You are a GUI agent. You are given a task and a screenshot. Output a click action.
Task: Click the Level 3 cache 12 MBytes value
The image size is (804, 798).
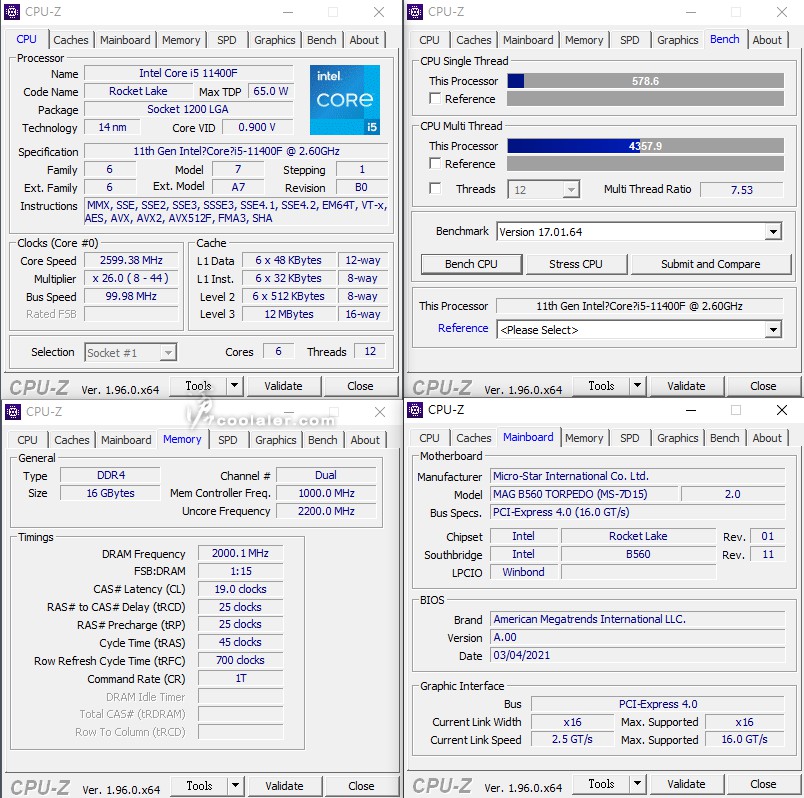[x=289, y=314]
